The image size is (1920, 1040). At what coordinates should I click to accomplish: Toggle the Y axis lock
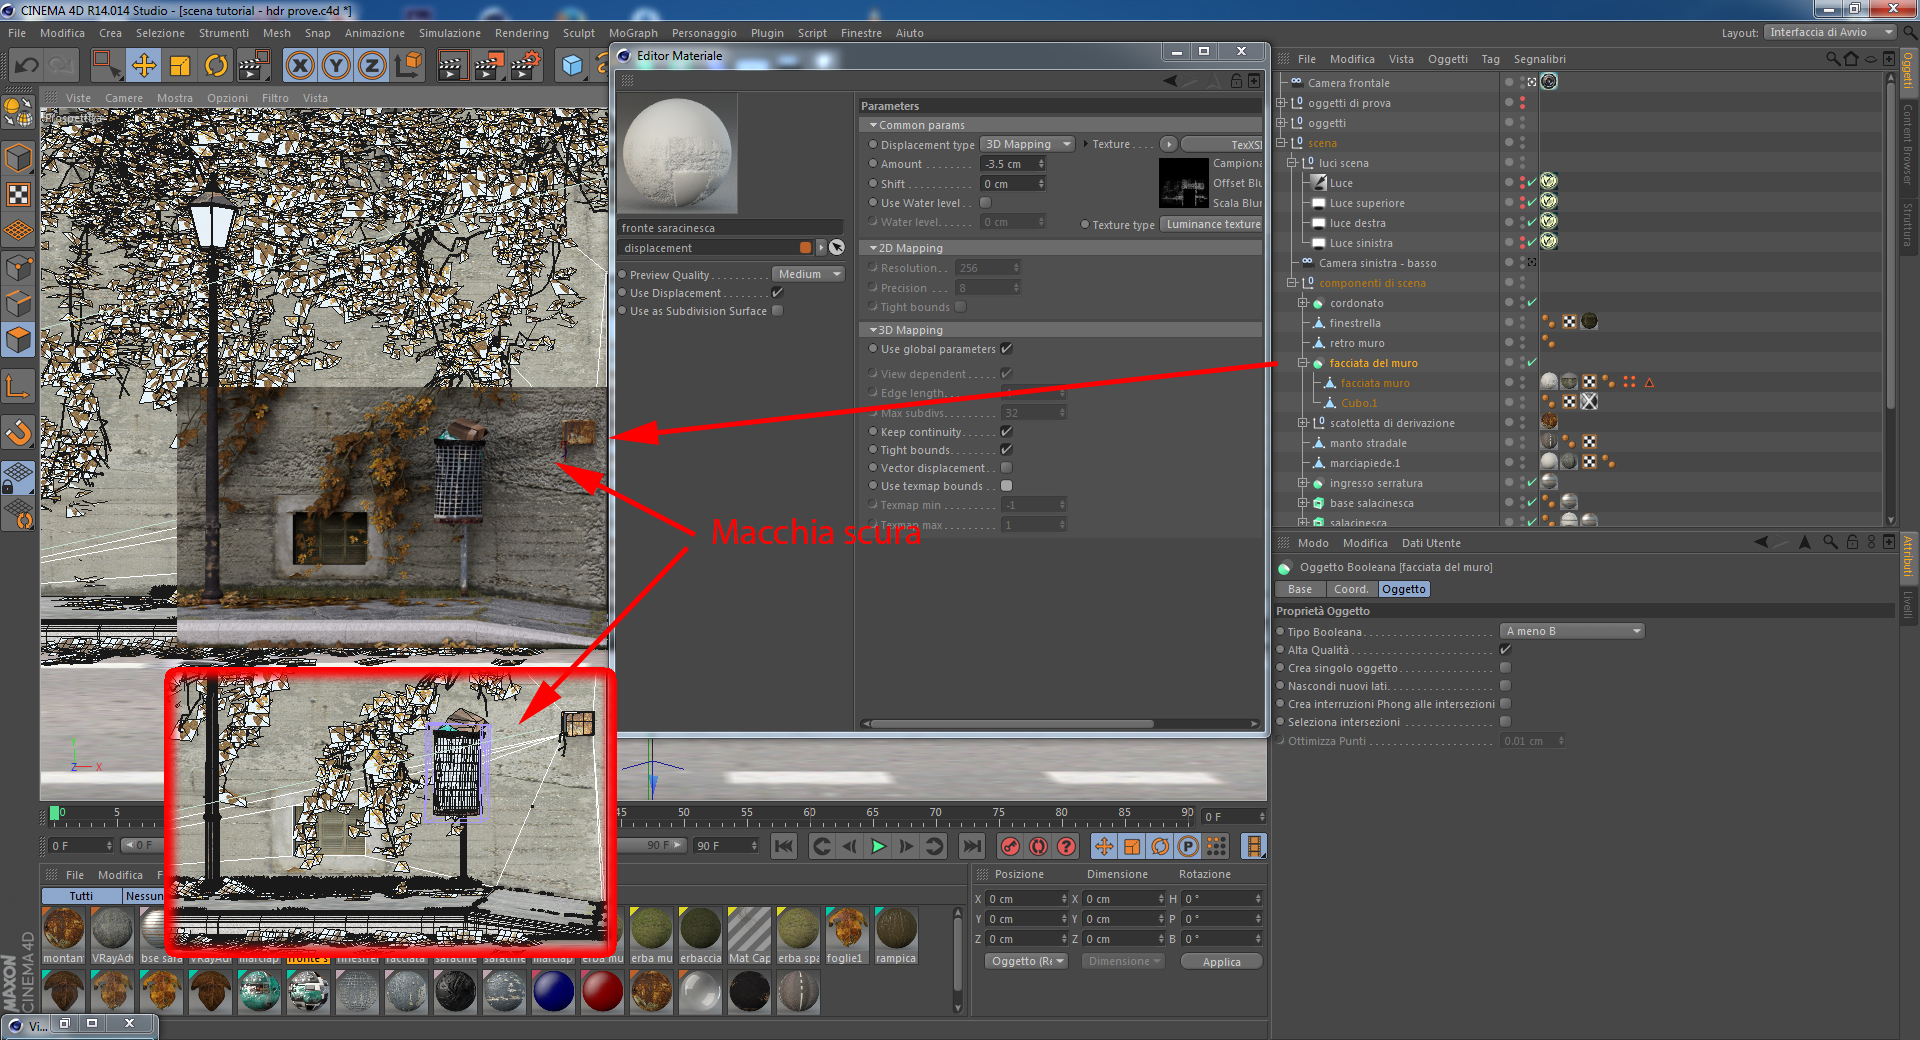point(336,66)
